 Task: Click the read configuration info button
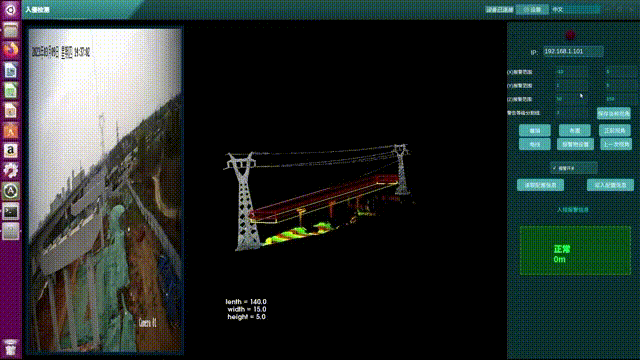[x=540, y=185]
